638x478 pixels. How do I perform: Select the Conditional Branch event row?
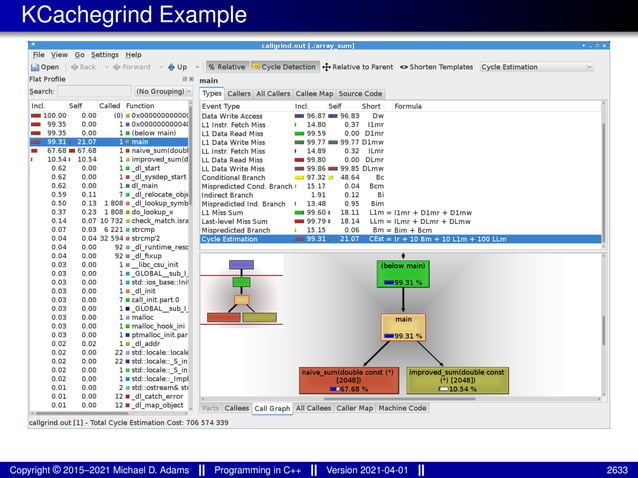[x=401, y=177]
